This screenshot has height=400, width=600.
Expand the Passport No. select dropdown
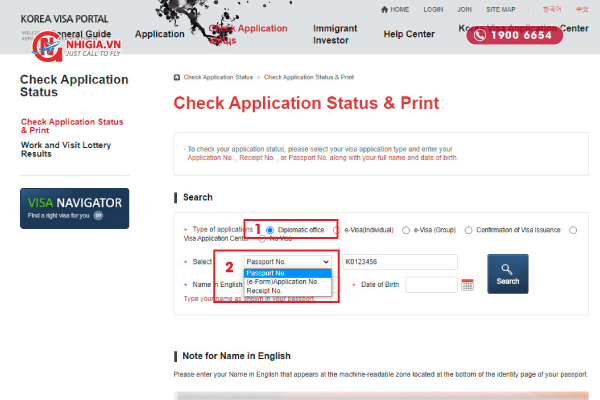tap(287, 262)
